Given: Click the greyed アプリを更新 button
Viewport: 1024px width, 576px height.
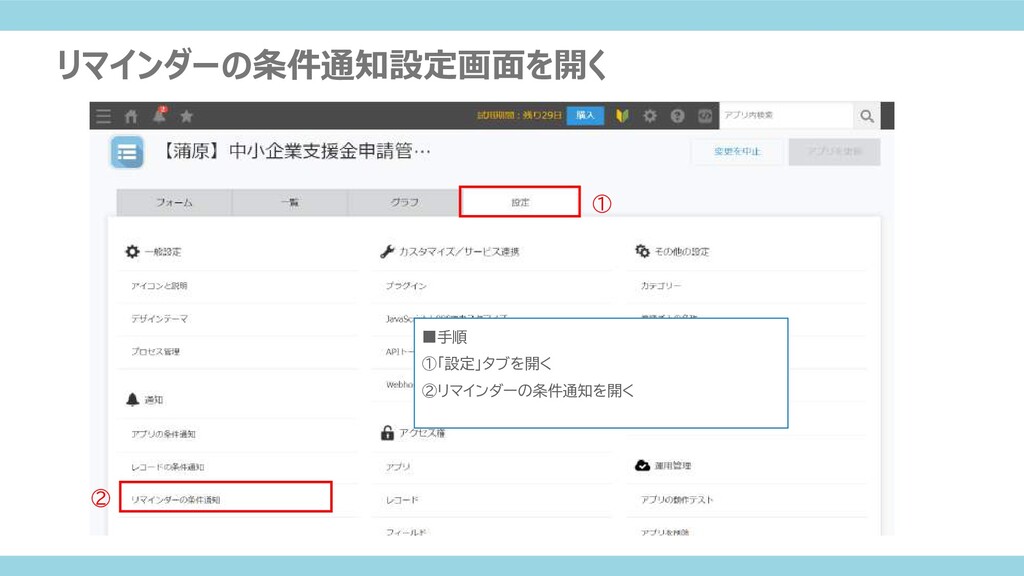Looking at the screenshot, I should pyautogui.click(x=834, y=152).
